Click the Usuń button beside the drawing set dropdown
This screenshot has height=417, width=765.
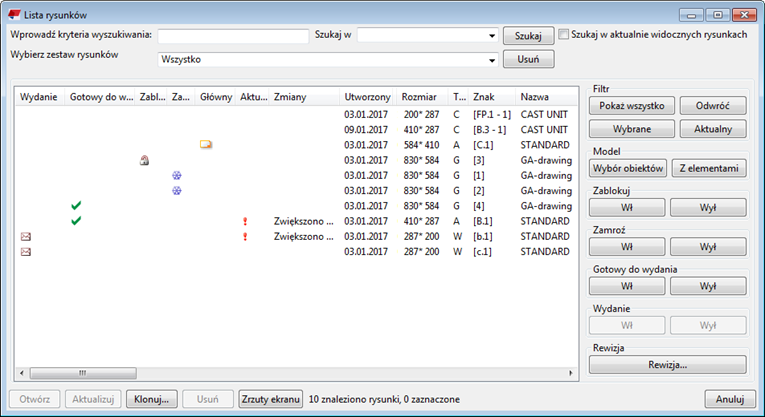point(528,59)
